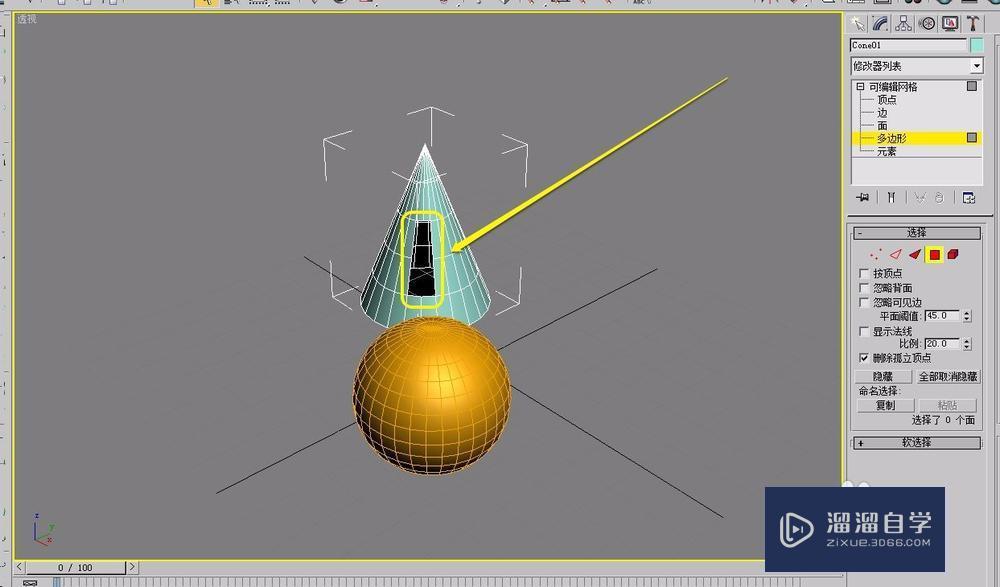Click the object color swatch beside Cone01
The height and width of the screenshot is (587, 1000).
tap(976, 45)
